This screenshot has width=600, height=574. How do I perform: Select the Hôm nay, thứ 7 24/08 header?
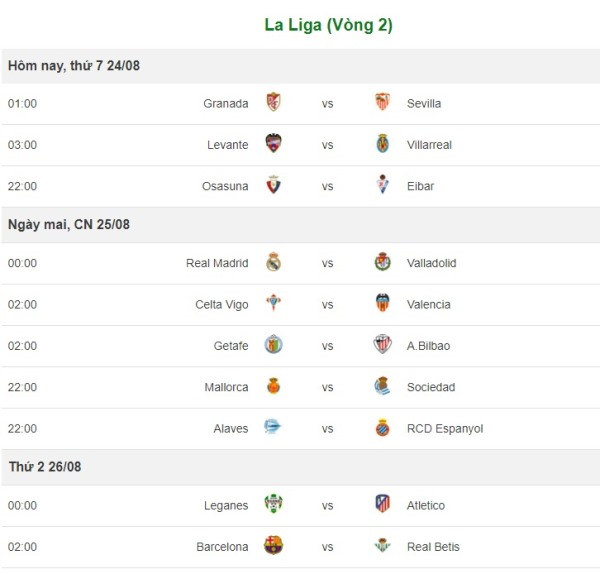(x=73, y=65)
